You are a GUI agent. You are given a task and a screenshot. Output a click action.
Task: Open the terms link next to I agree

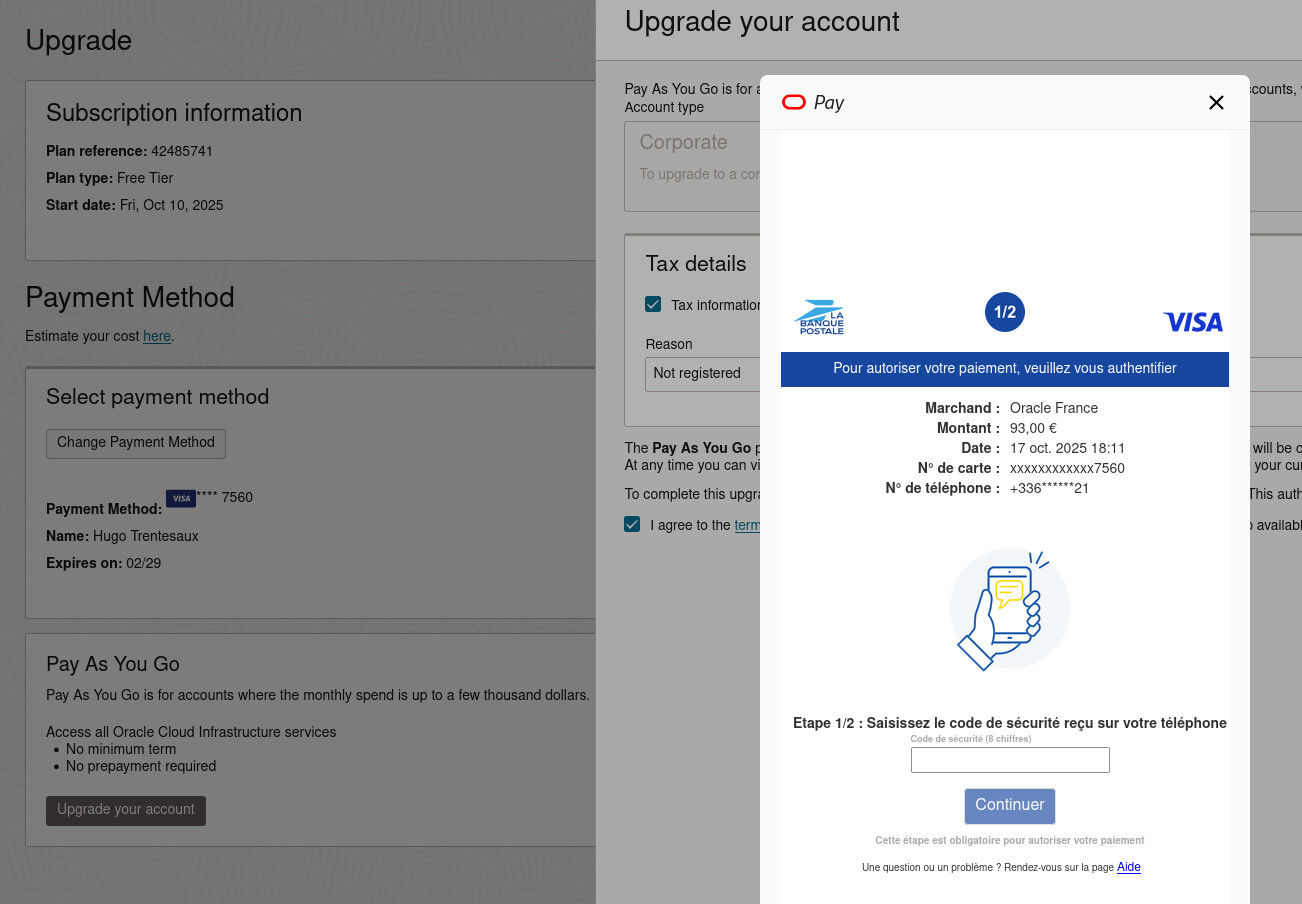tap(747, 525)
